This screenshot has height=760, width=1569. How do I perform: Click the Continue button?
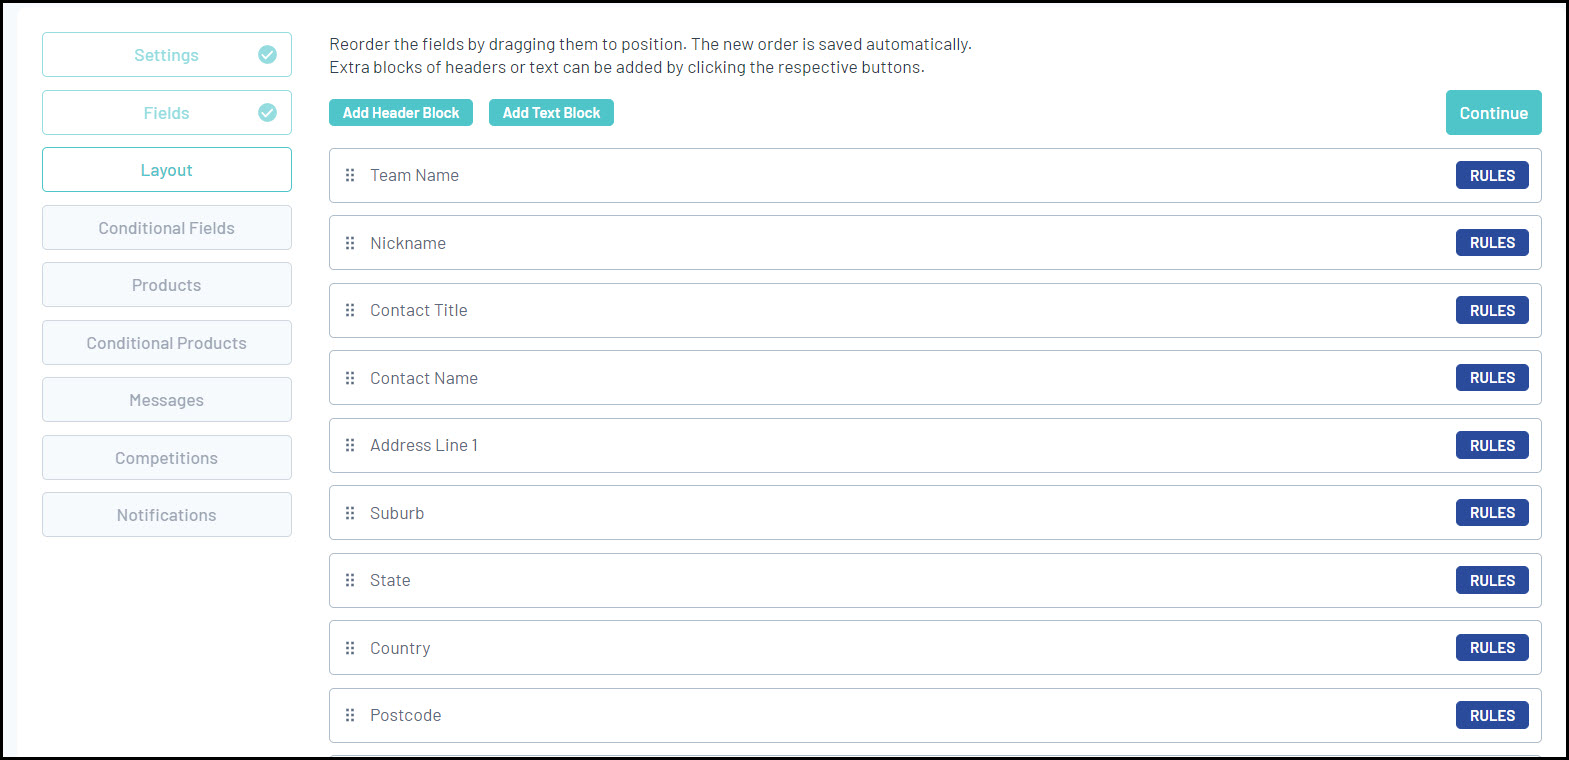click(x=1494, y=113)
